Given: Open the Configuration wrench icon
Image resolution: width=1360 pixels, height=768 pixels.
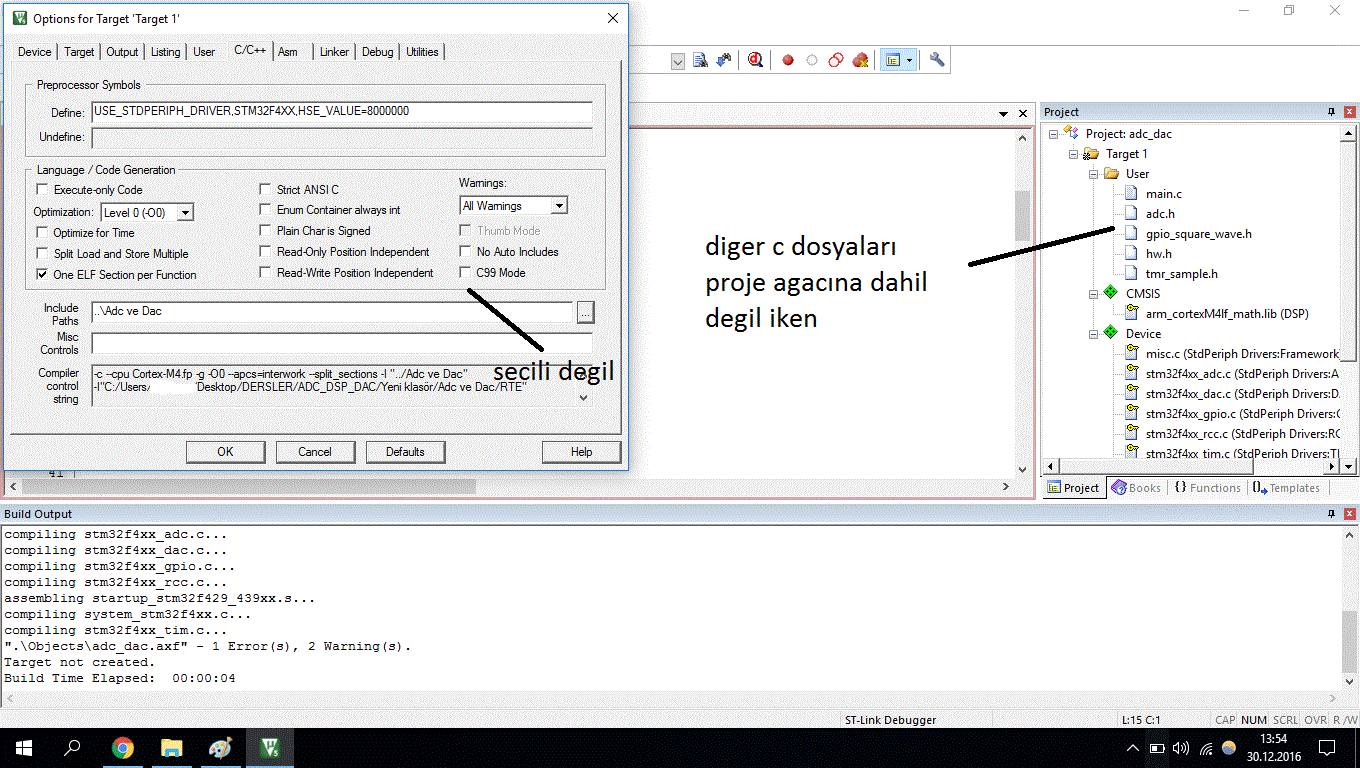Looking at the screenshot, I should (937, 60).
